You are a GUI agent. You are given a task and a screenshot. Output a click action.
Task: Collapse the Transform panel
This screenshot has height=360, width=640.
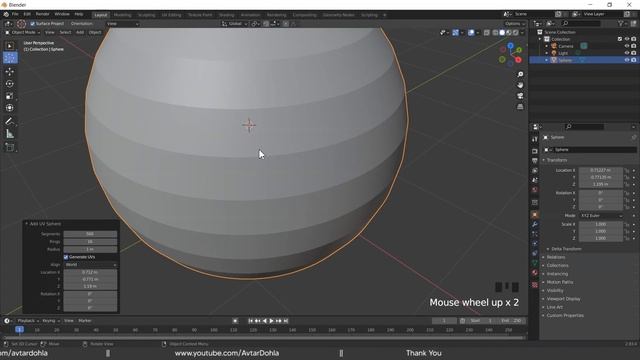tap(557, 160)
